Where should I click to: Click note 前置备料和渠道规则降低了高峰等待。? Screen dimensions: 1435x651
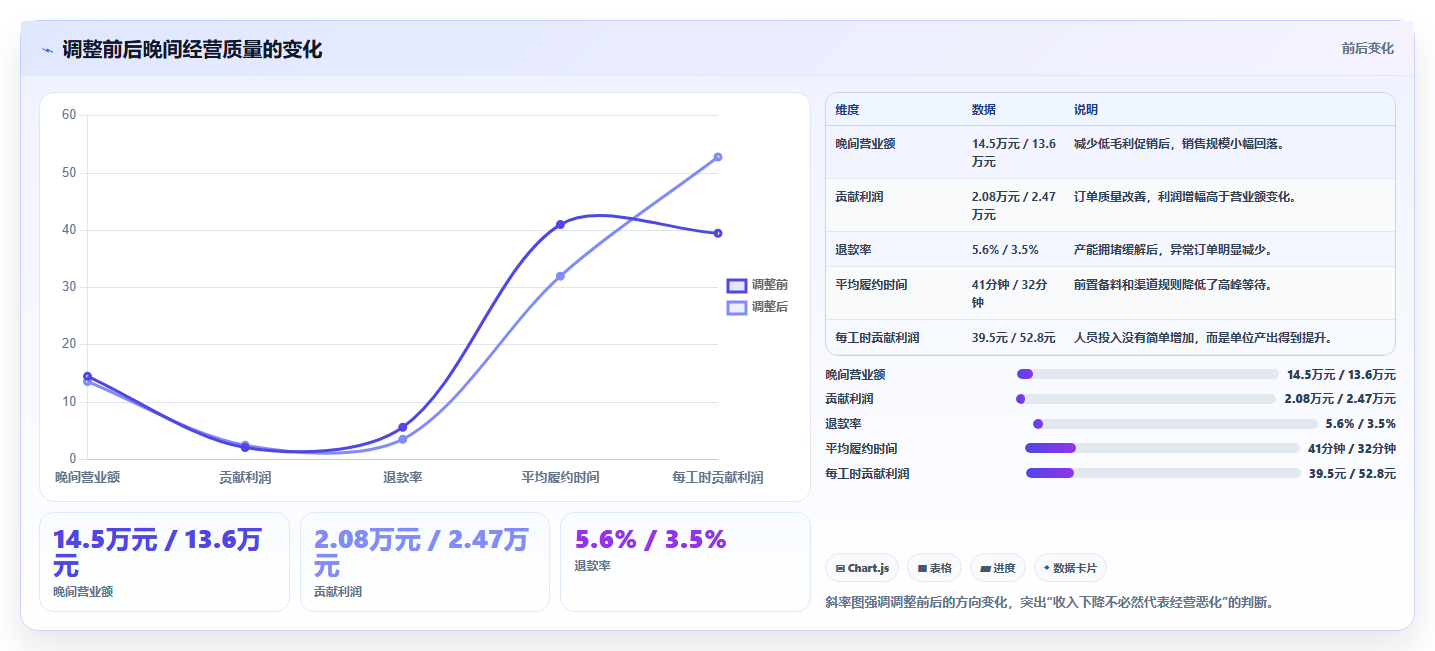(x=1173, y=285)
